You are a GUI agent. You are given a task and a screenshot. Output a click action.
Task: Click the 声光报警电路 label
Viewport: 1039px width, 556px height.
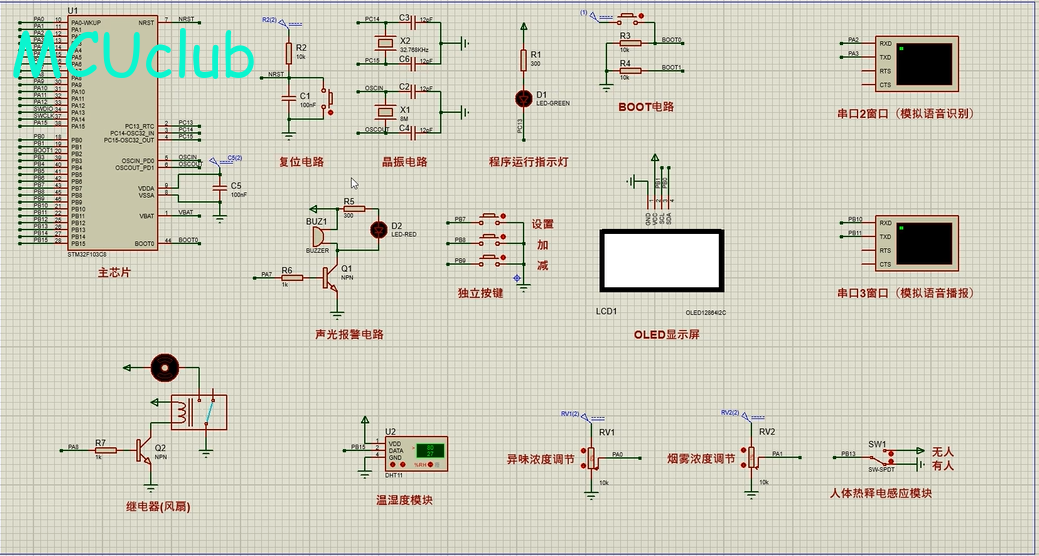pos(349,335)
